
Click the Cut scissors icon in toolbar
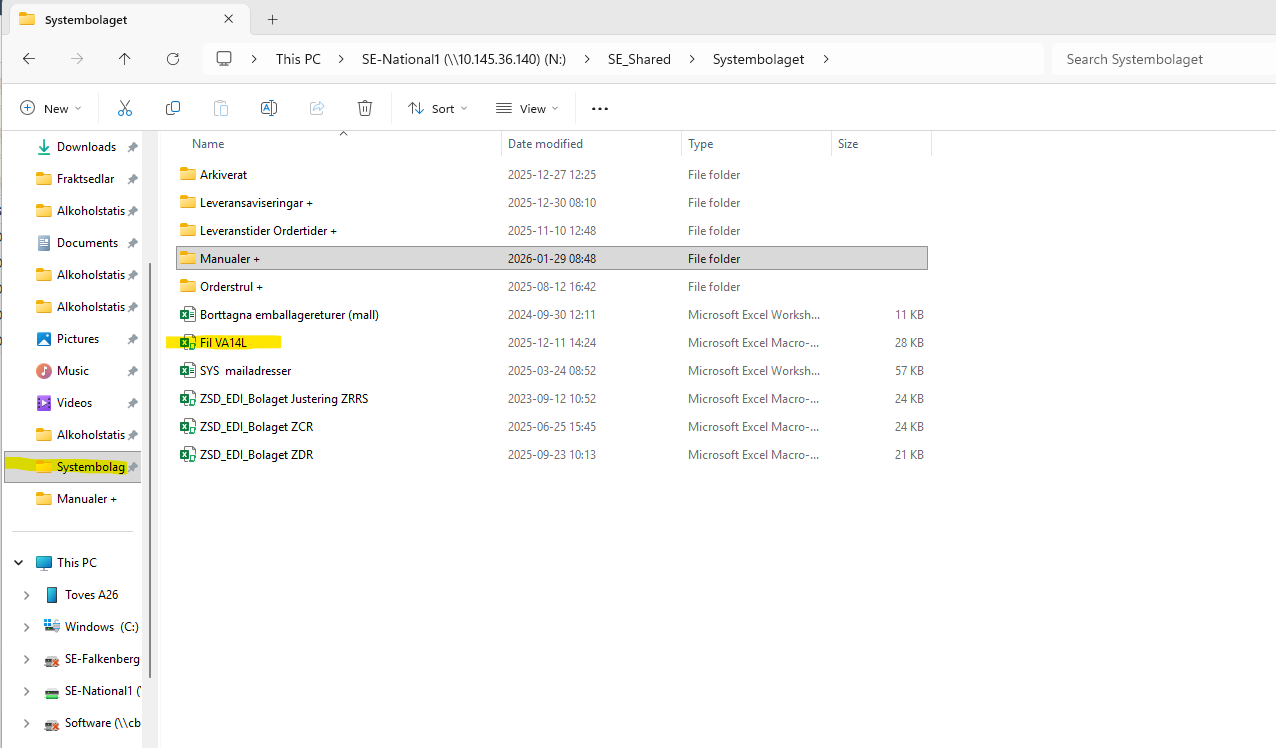pos(125,108)
